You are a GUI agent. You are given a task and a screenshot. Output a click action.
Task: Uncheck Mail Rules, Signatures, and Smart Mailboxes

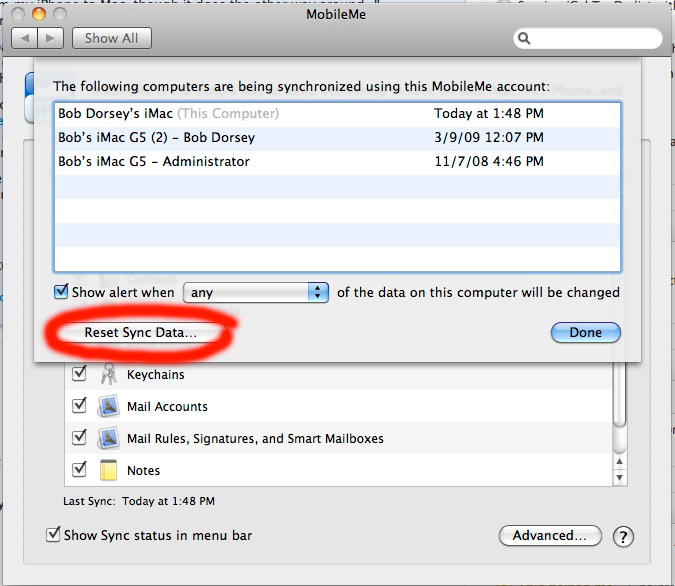pyautogui.click(x=79, y=437)
